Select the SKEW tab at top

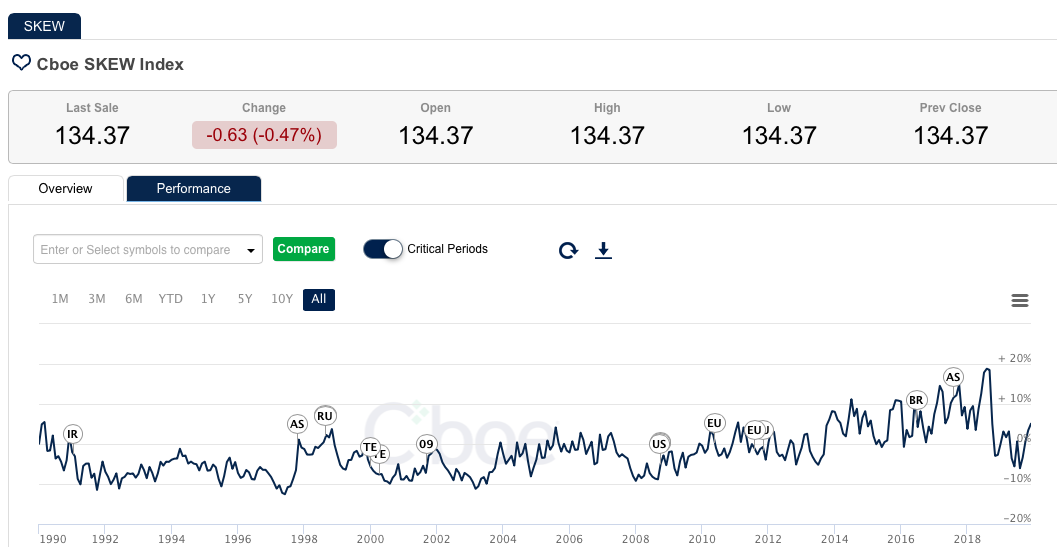tap(44, 26)
